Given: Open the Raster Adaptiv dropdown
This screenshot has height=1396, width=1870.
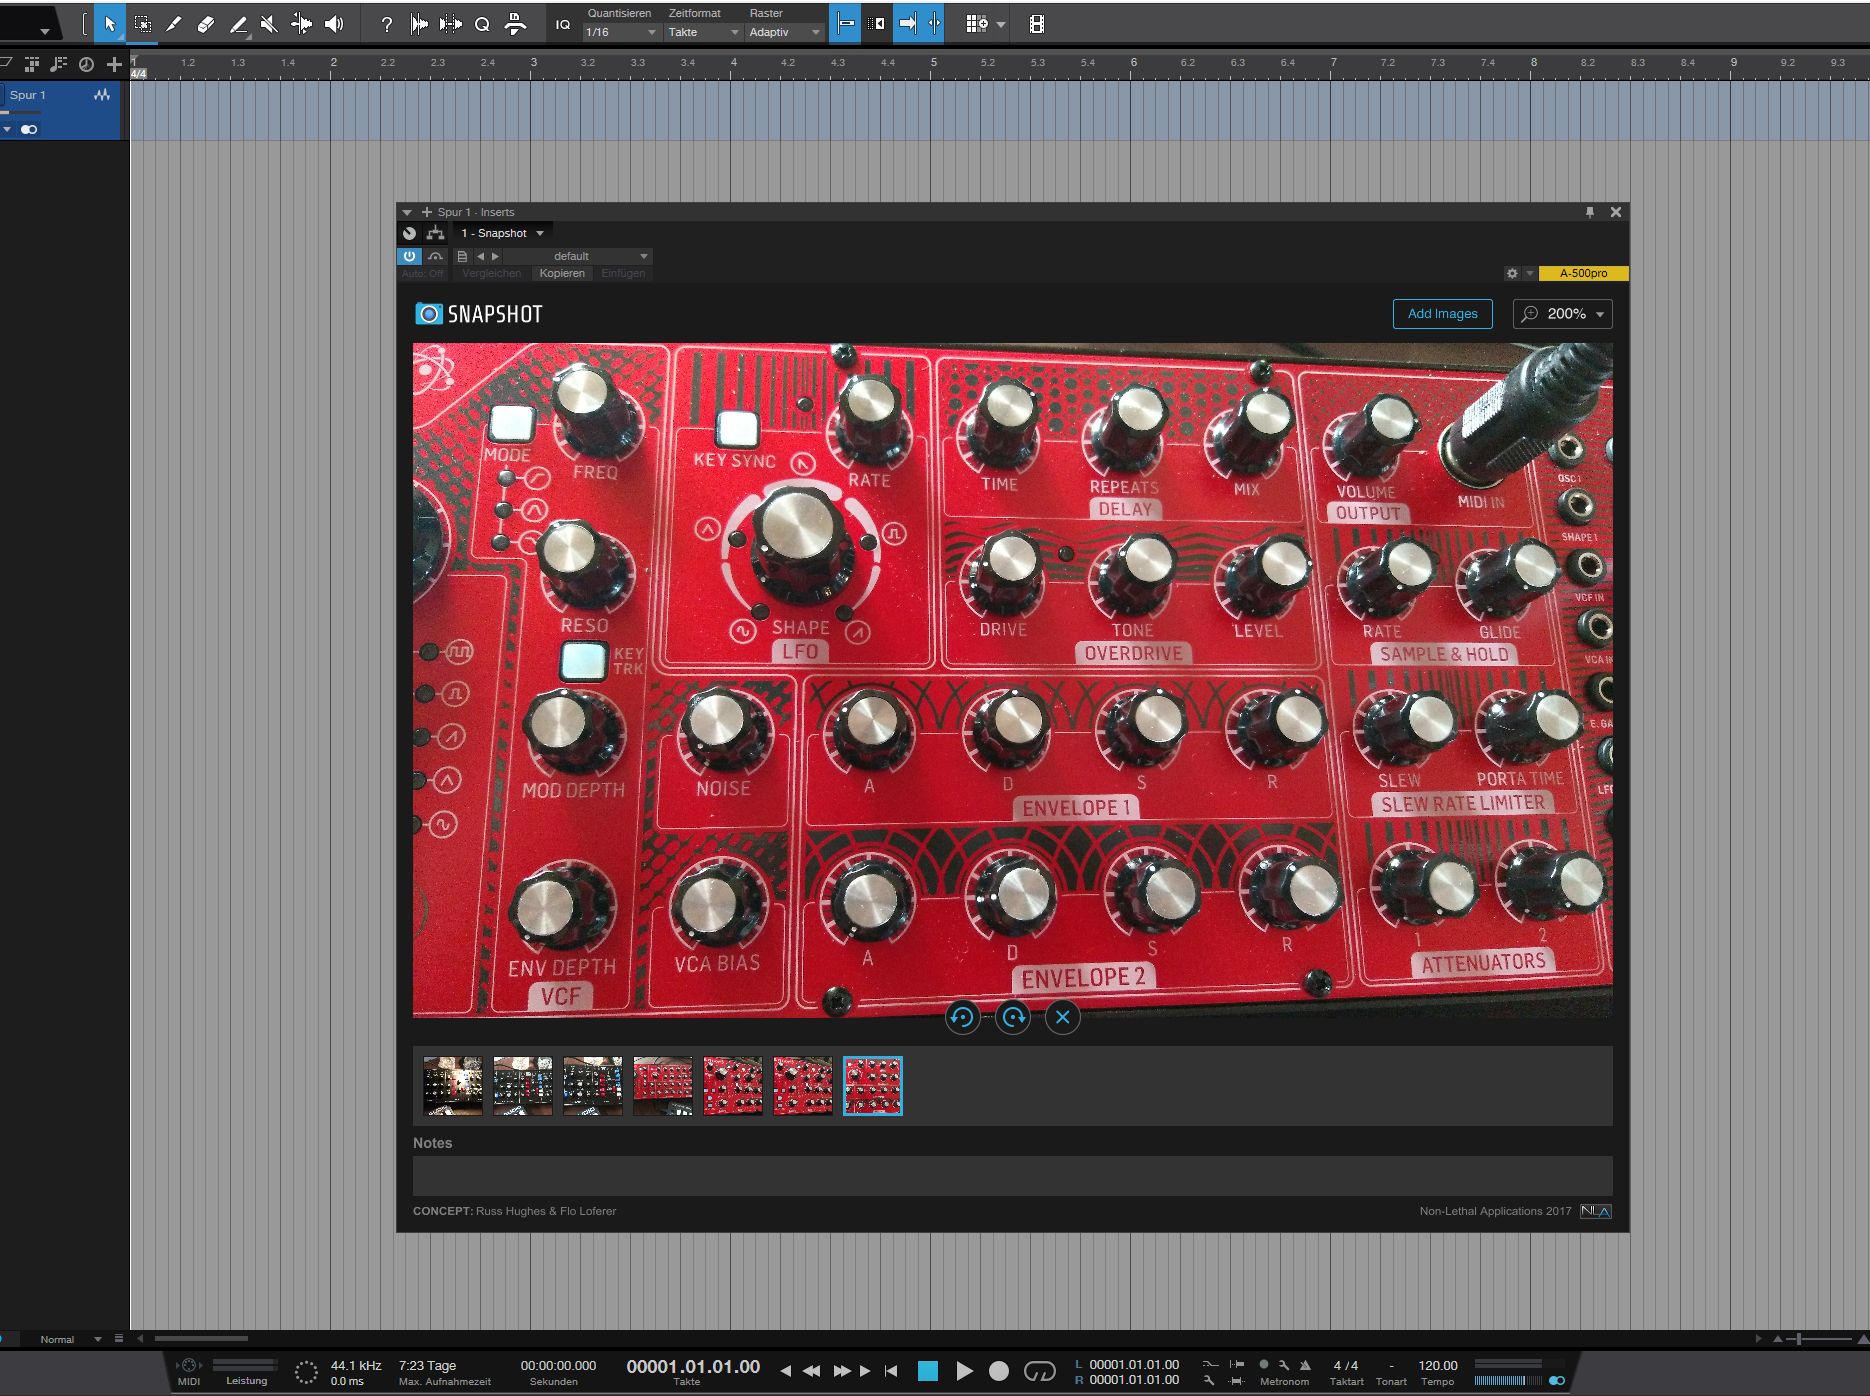Looking at the screenshot, I should click(785, 32).
